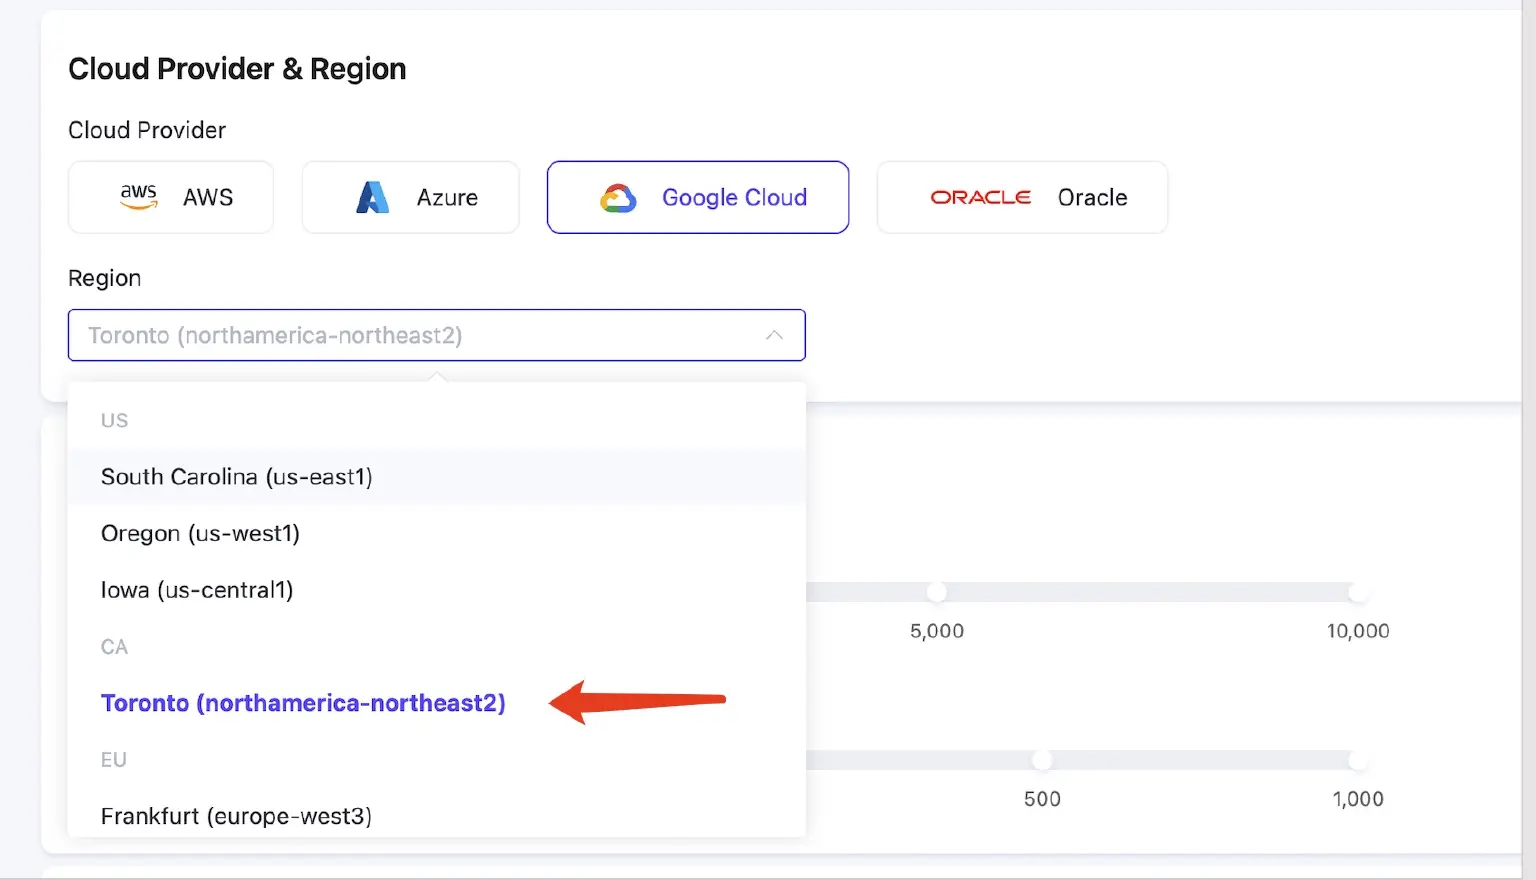Click the slider handle above 500
The height and width of the screenshot is (880, 1536).
pos(1042,760)
